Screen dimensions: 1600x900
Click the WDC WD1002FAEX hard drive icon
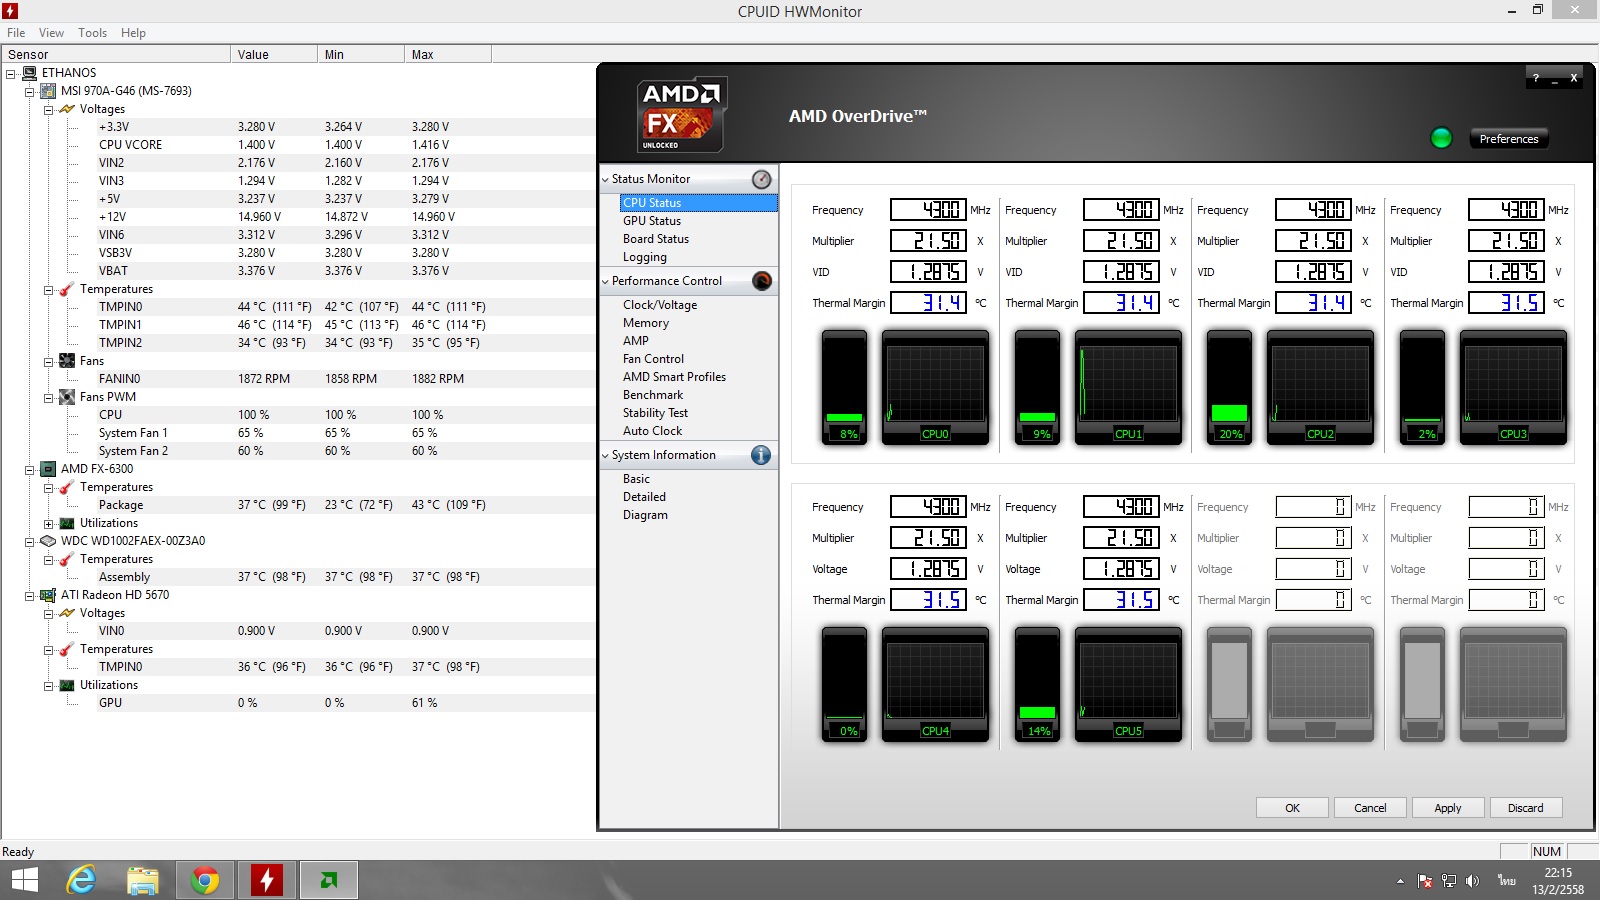pyautogui.click(x=48, y=541)
